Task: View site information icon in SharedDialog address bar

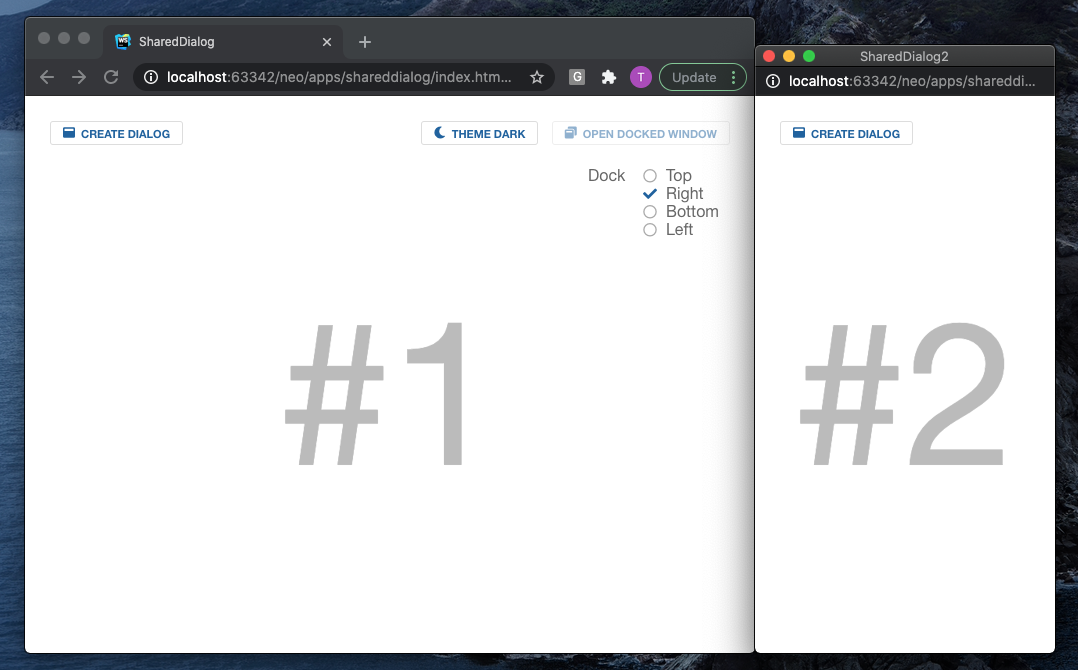Action: pos(151,77)
